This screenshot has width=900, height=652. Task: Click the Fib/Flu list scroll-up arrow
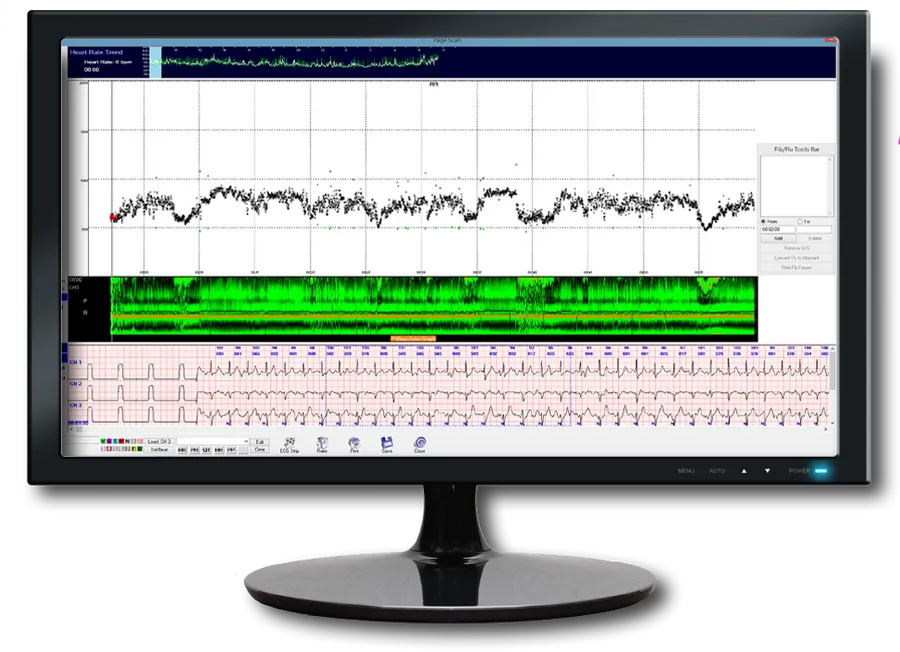click(x=829, y=160)
